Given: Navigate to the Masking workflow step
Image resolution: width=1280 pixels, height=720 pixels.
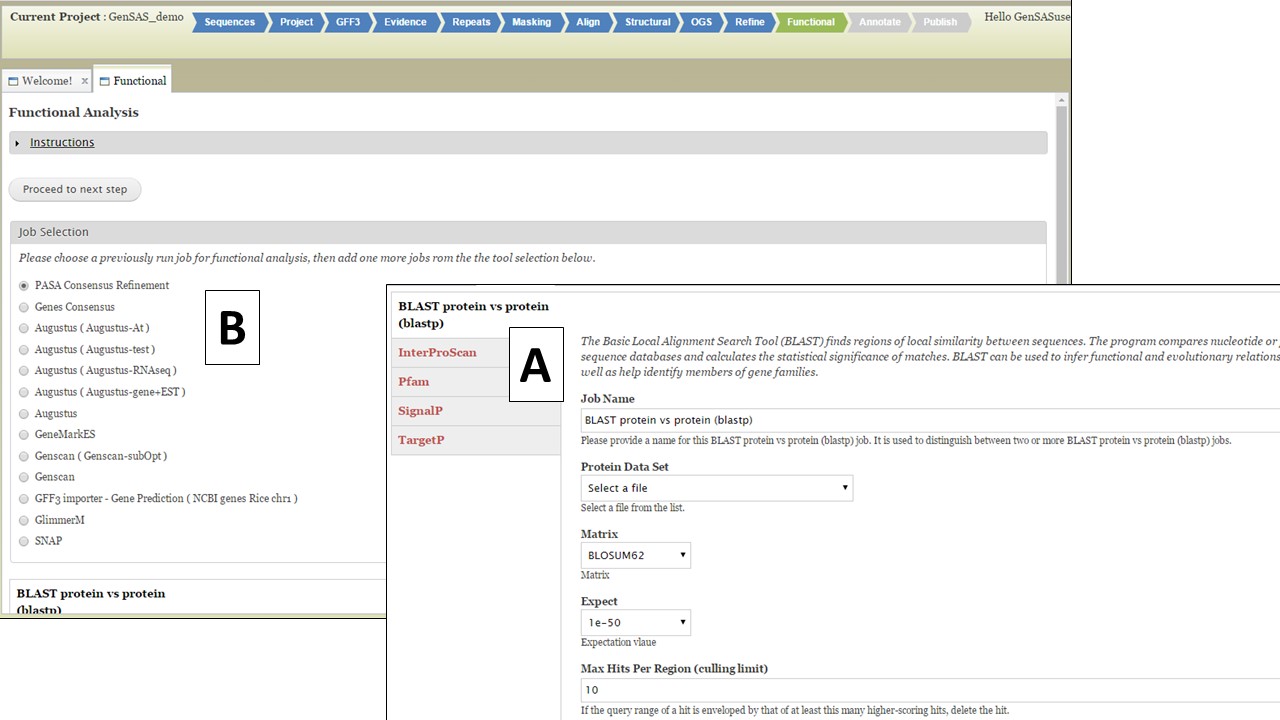Looking at the screenshot, I should click(531, 22).
